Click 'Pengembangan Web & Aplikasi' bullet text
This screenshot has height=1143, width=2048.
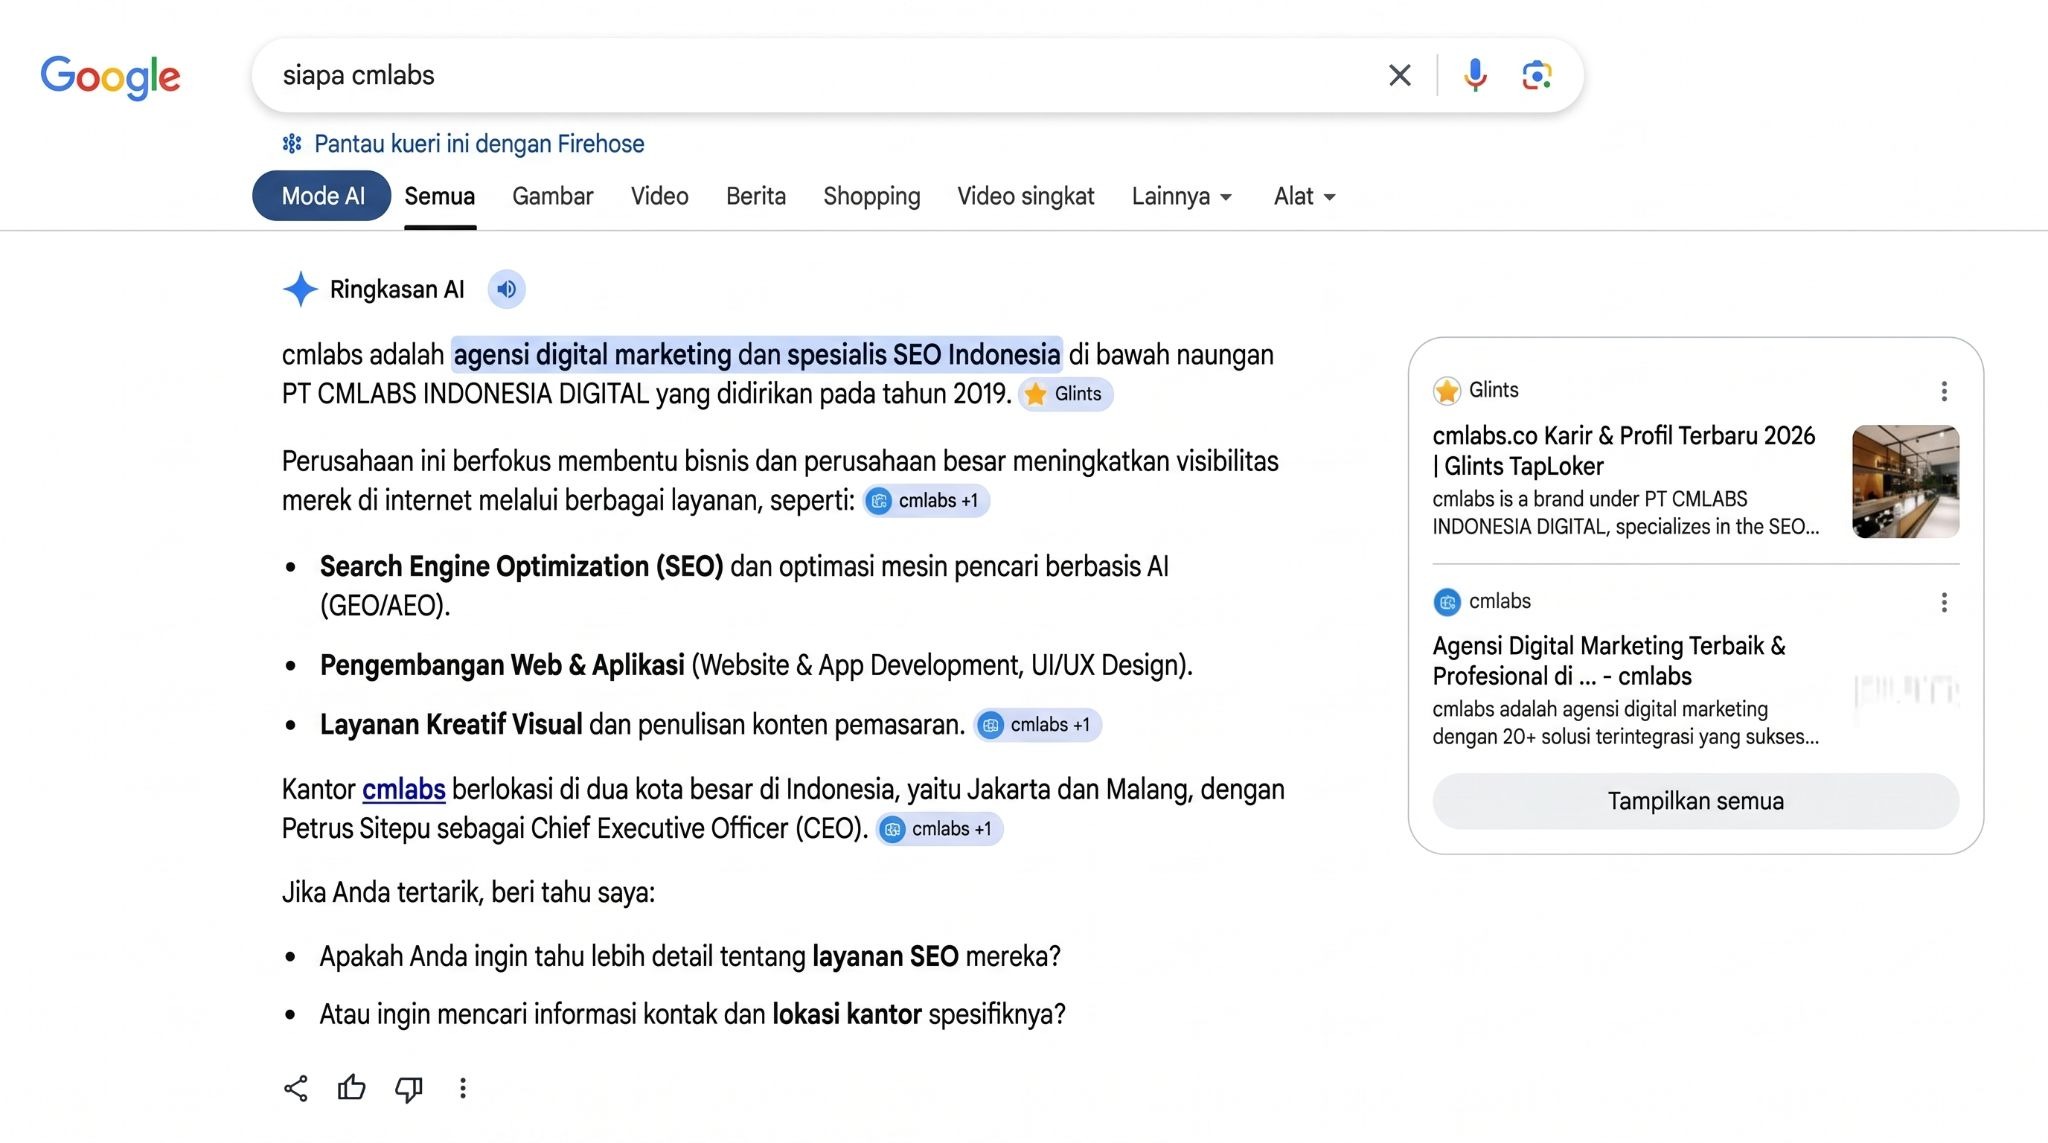coord(502,665)
